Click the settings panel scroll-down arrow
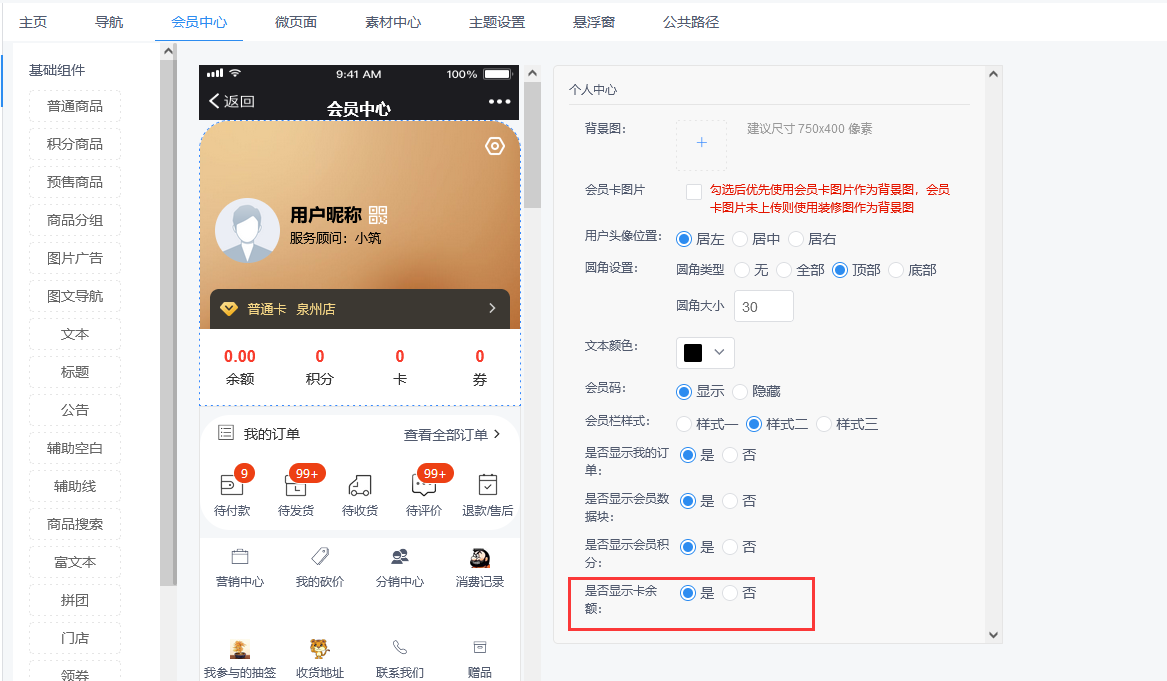This screenshot has height=681, width=1167. (x=993, y=635)
